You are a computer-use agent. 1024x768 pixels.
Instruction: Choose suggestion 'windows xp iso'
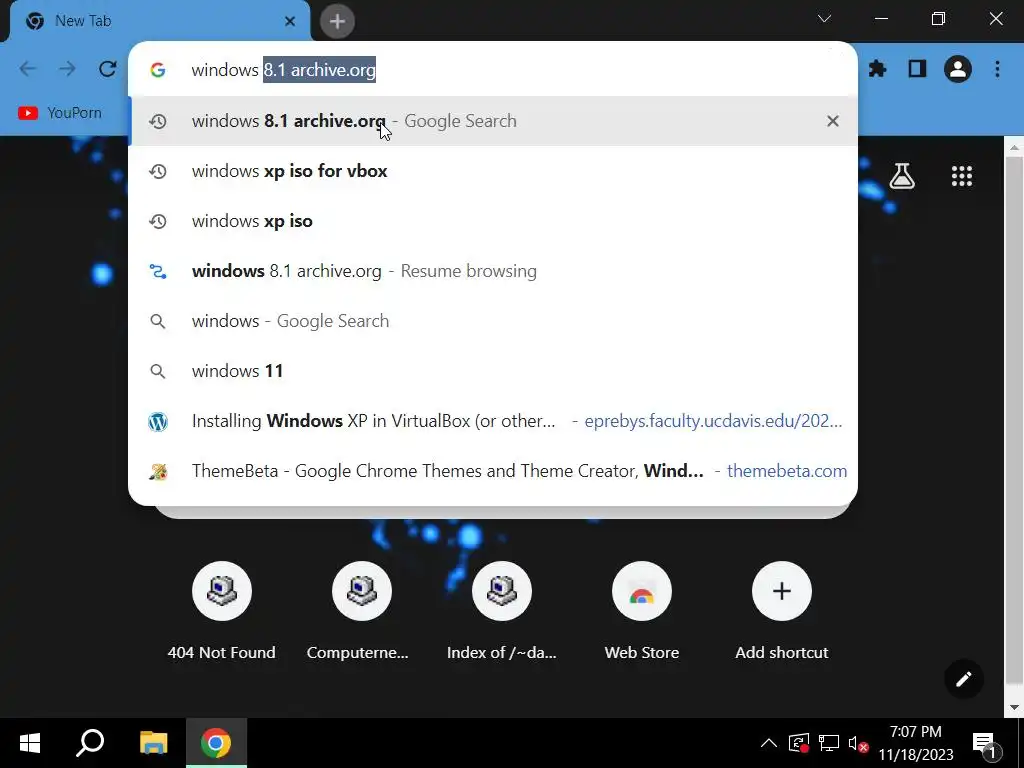tap(493, 221)
